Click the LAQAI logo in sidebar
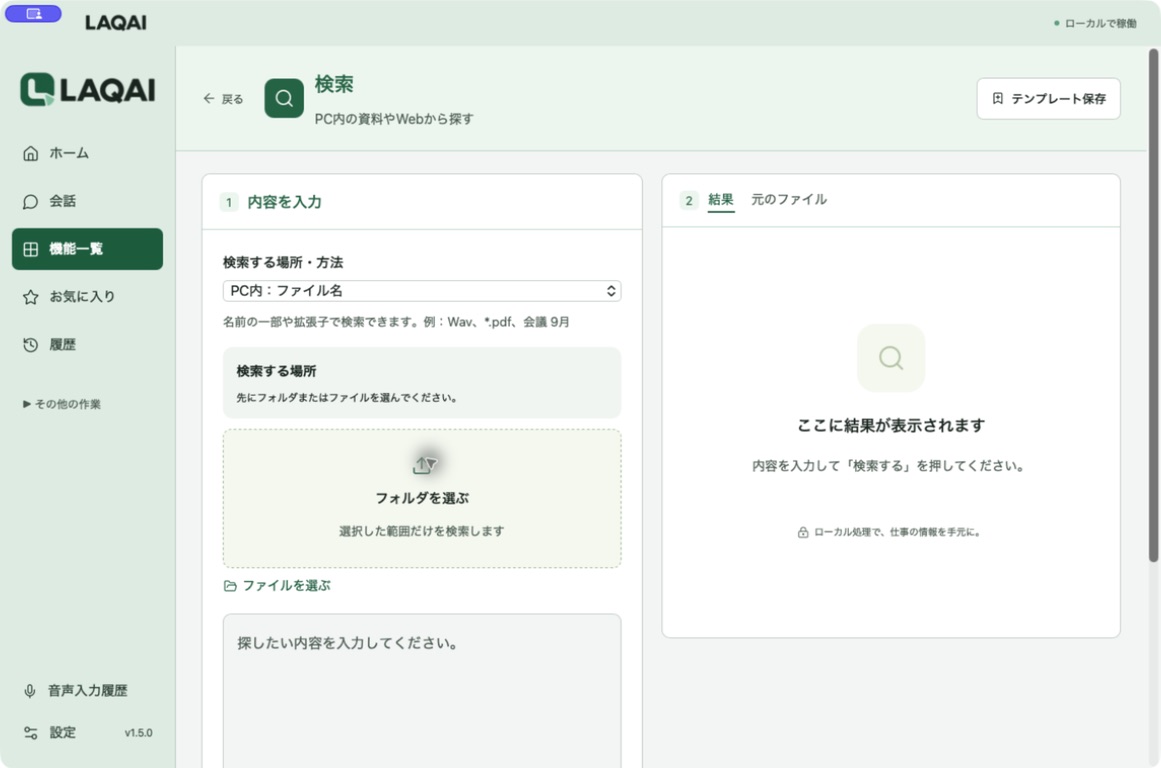The image size is (1161, 768). [87, 90]
